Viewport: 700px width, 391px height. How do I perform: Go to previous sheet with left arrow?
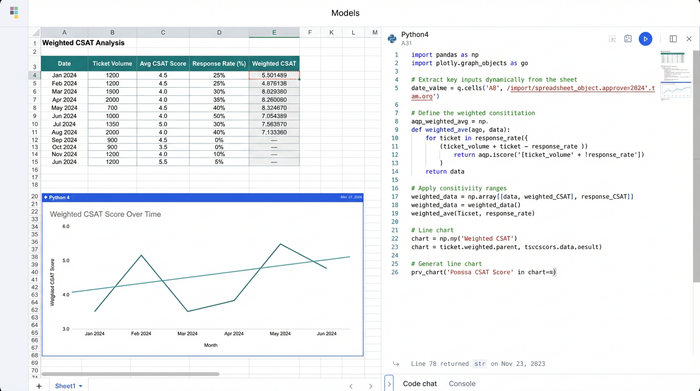pyautogui.click(x=351, y=386)
